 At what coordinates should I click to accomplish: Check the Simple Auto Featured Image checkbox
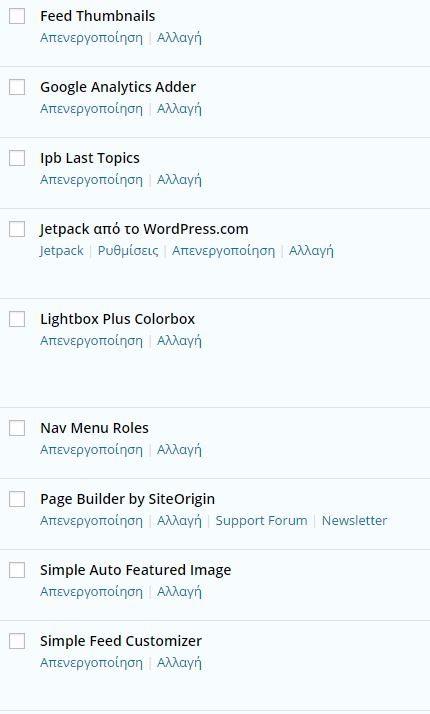click(x=17, y=571)
